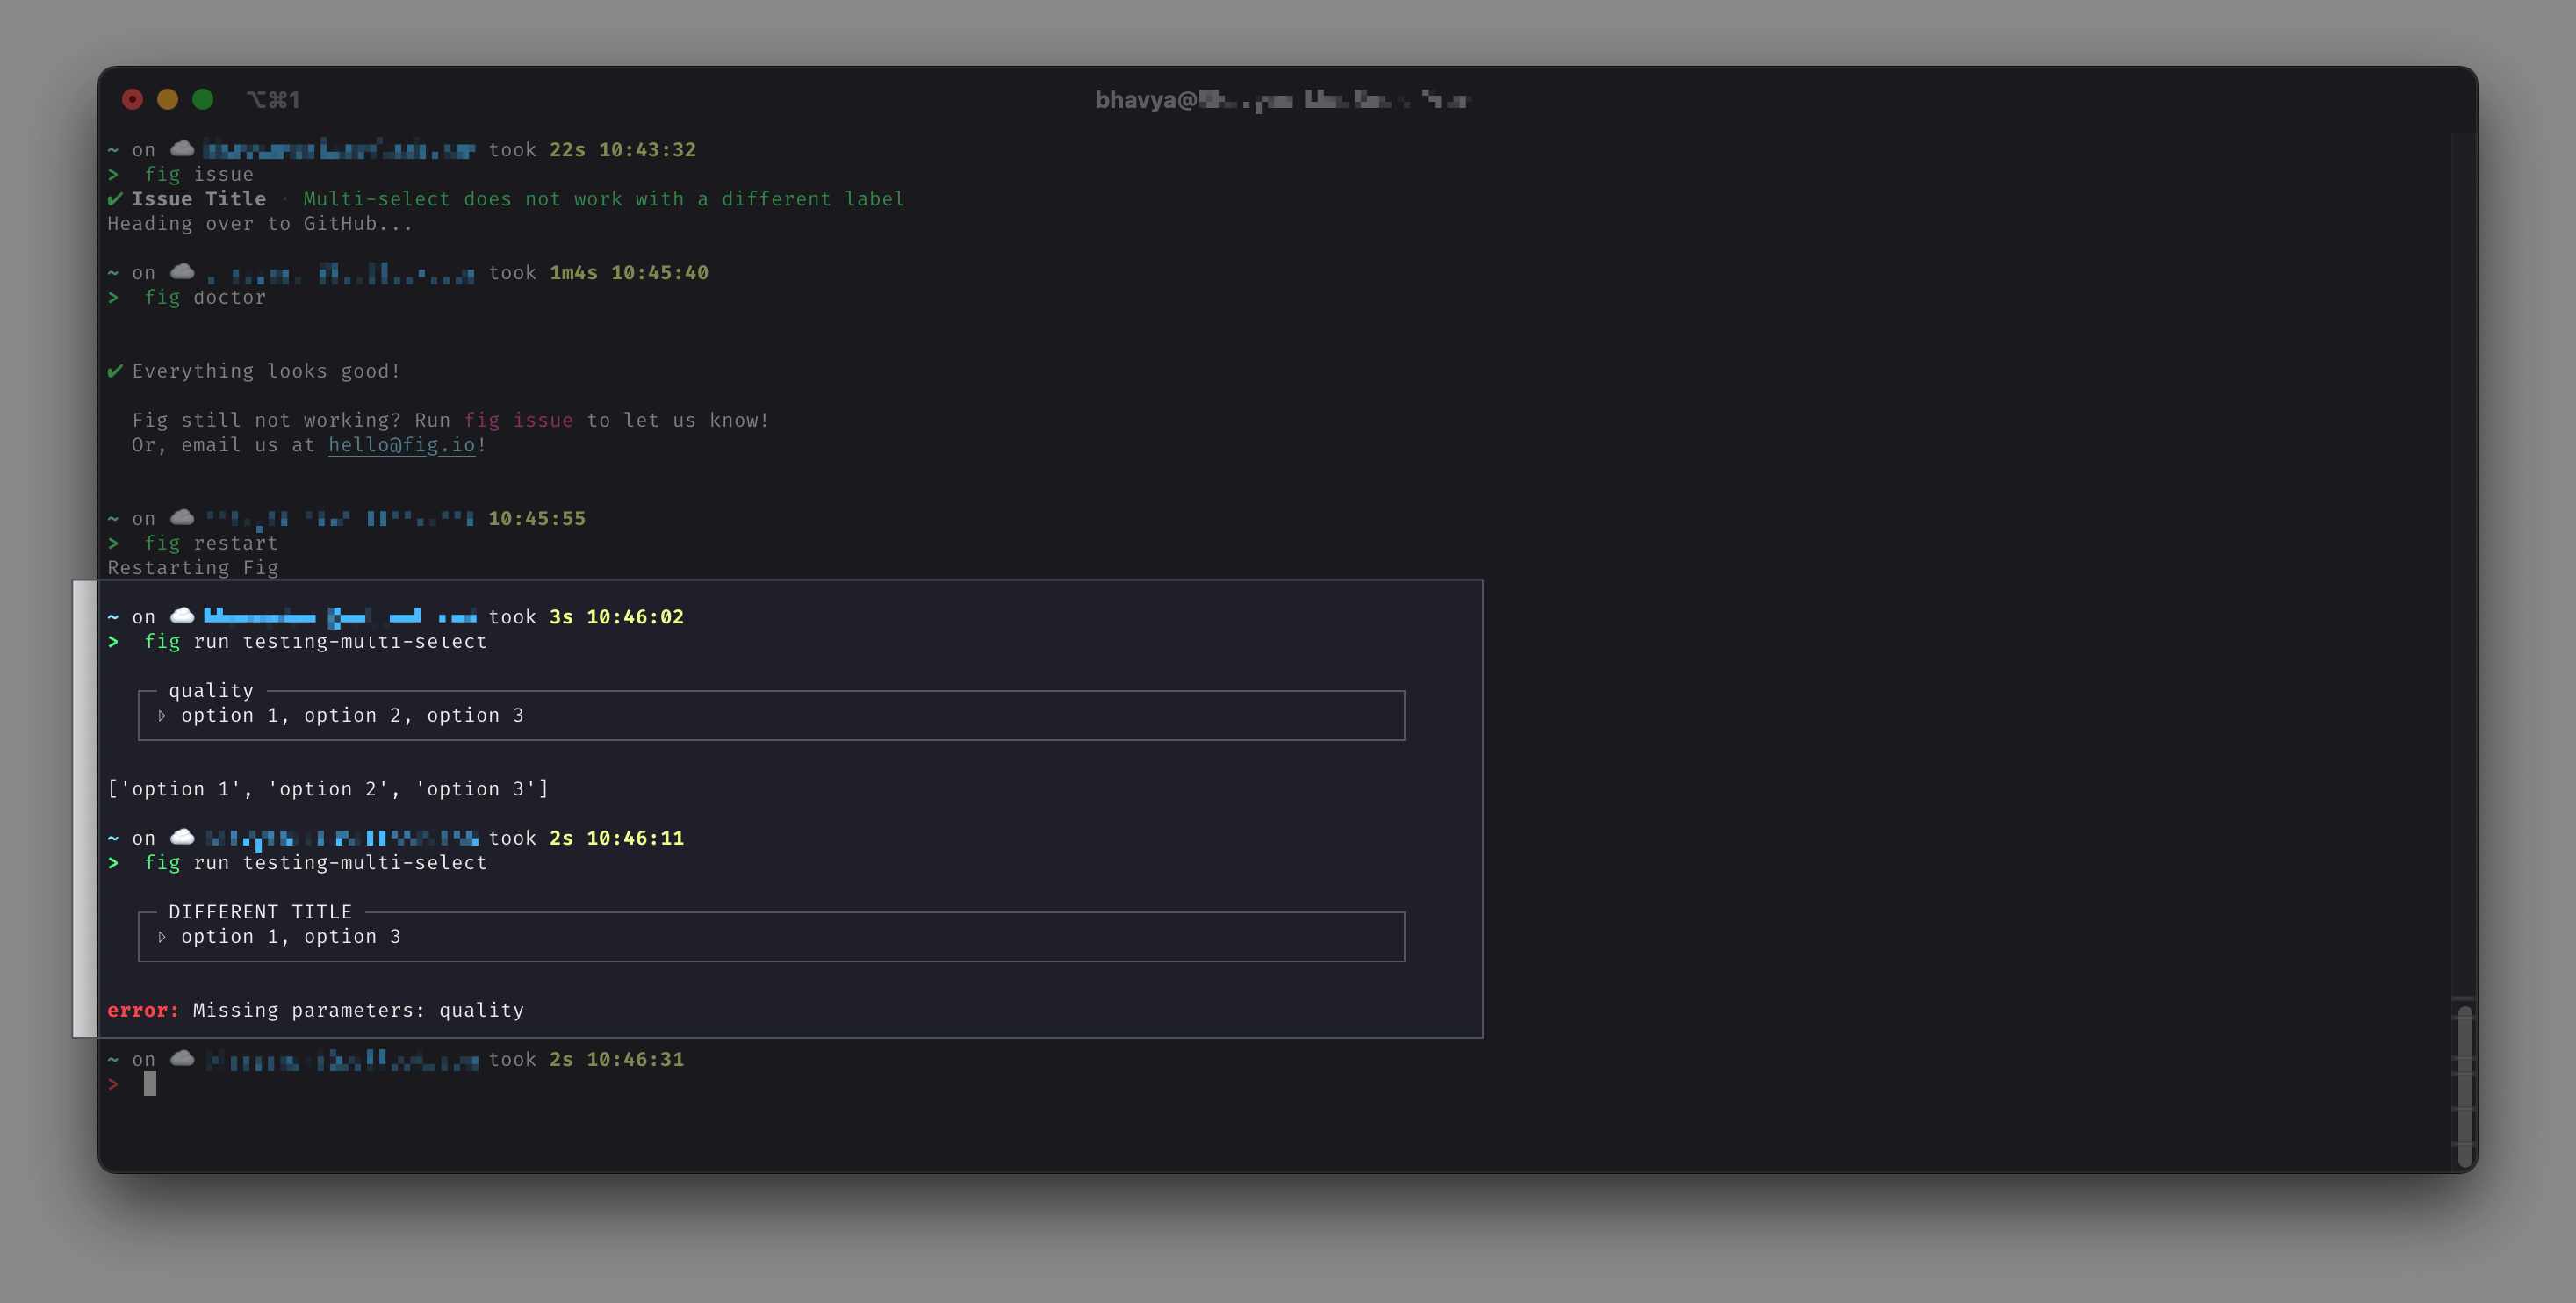Click the checkmark next to Everything looks good
The image size is (2576, 1303).
114,370
